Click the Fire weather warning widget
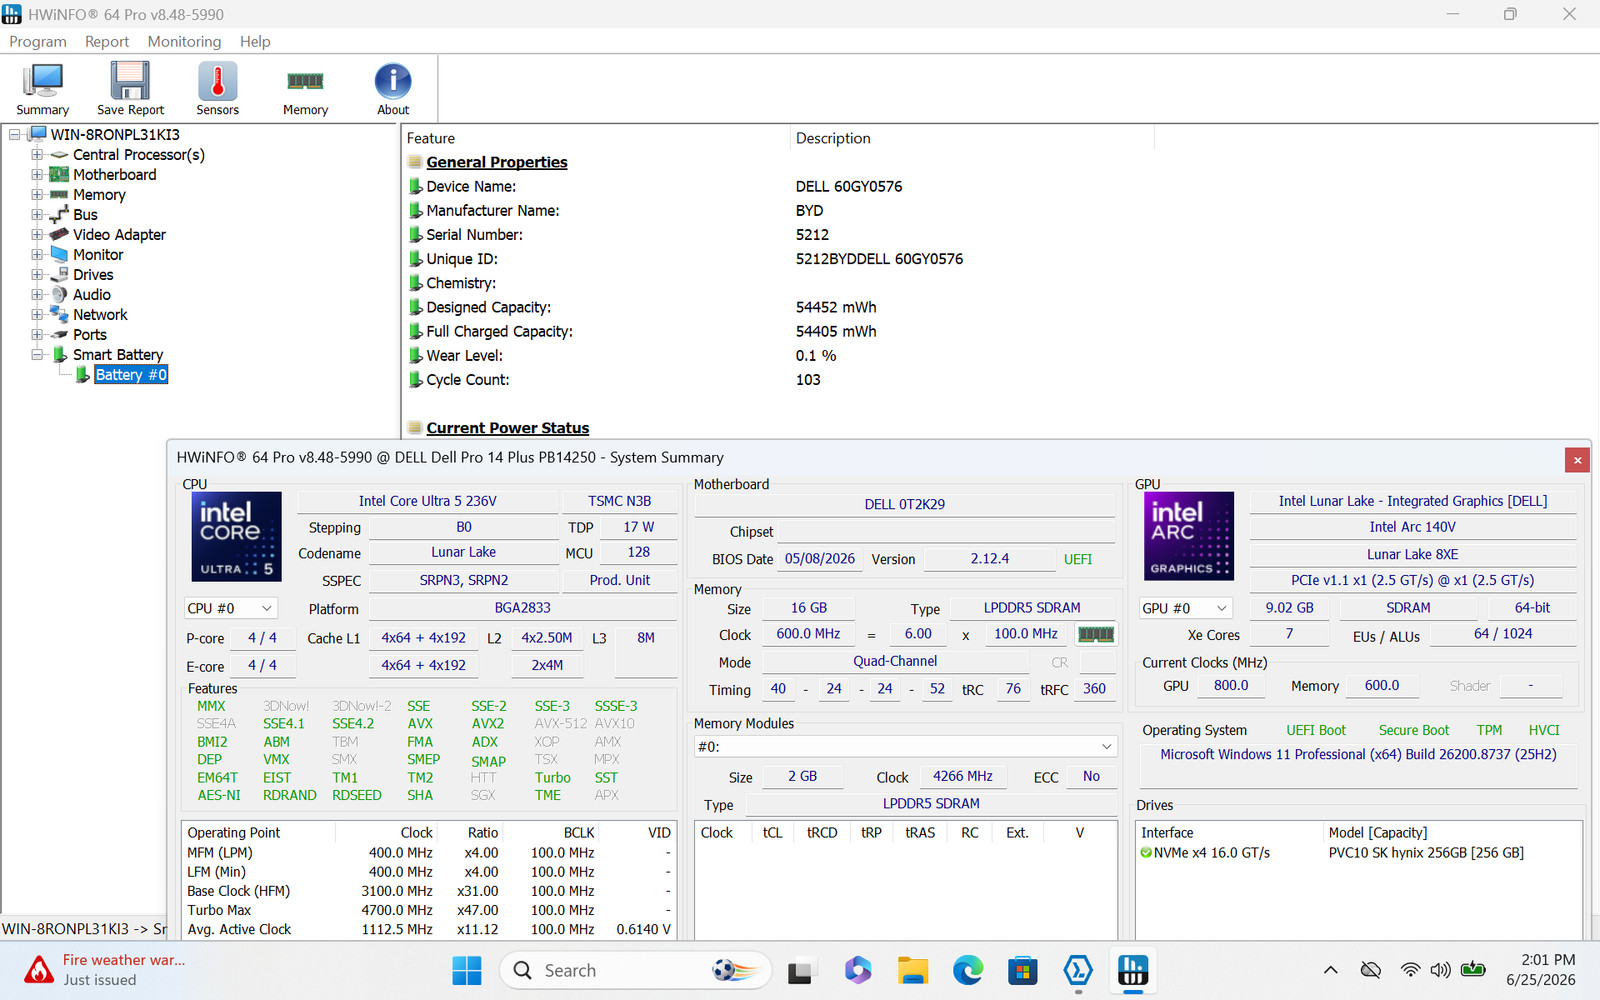This screenshot has width=1600, height=1000. click(105, 970)
